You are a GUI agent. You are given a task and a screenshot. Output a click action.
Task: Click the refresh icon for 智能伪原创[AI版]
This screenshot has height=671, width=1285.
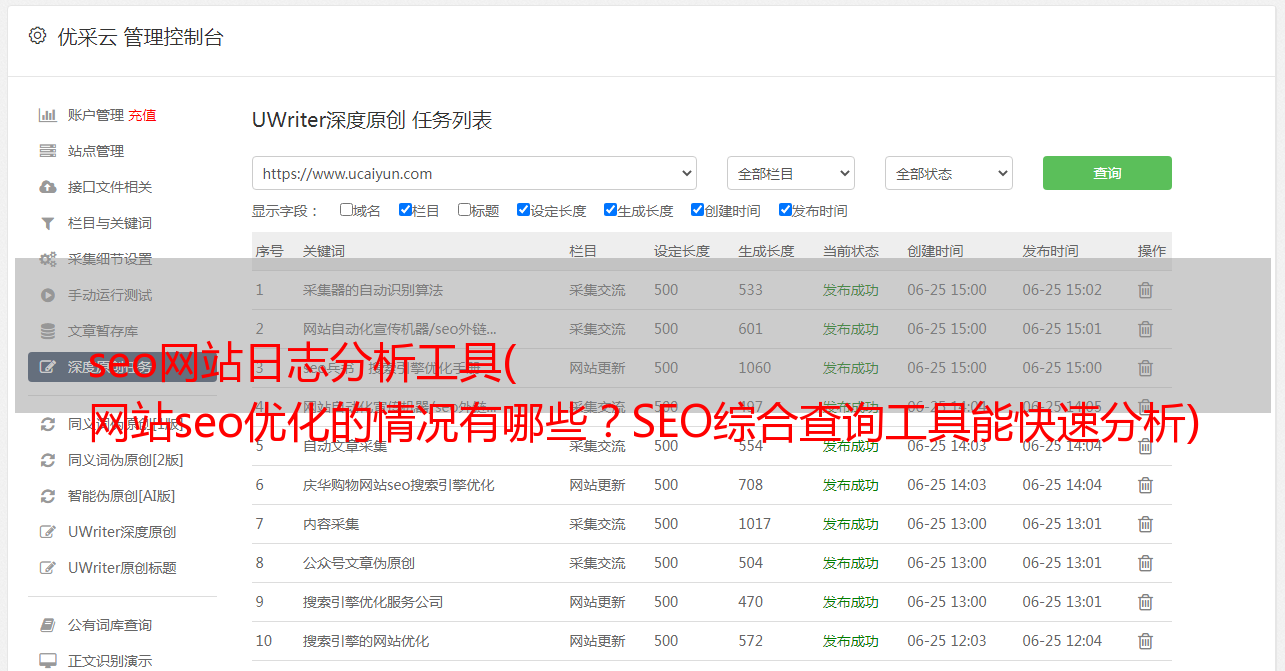[x=47, y=496]
